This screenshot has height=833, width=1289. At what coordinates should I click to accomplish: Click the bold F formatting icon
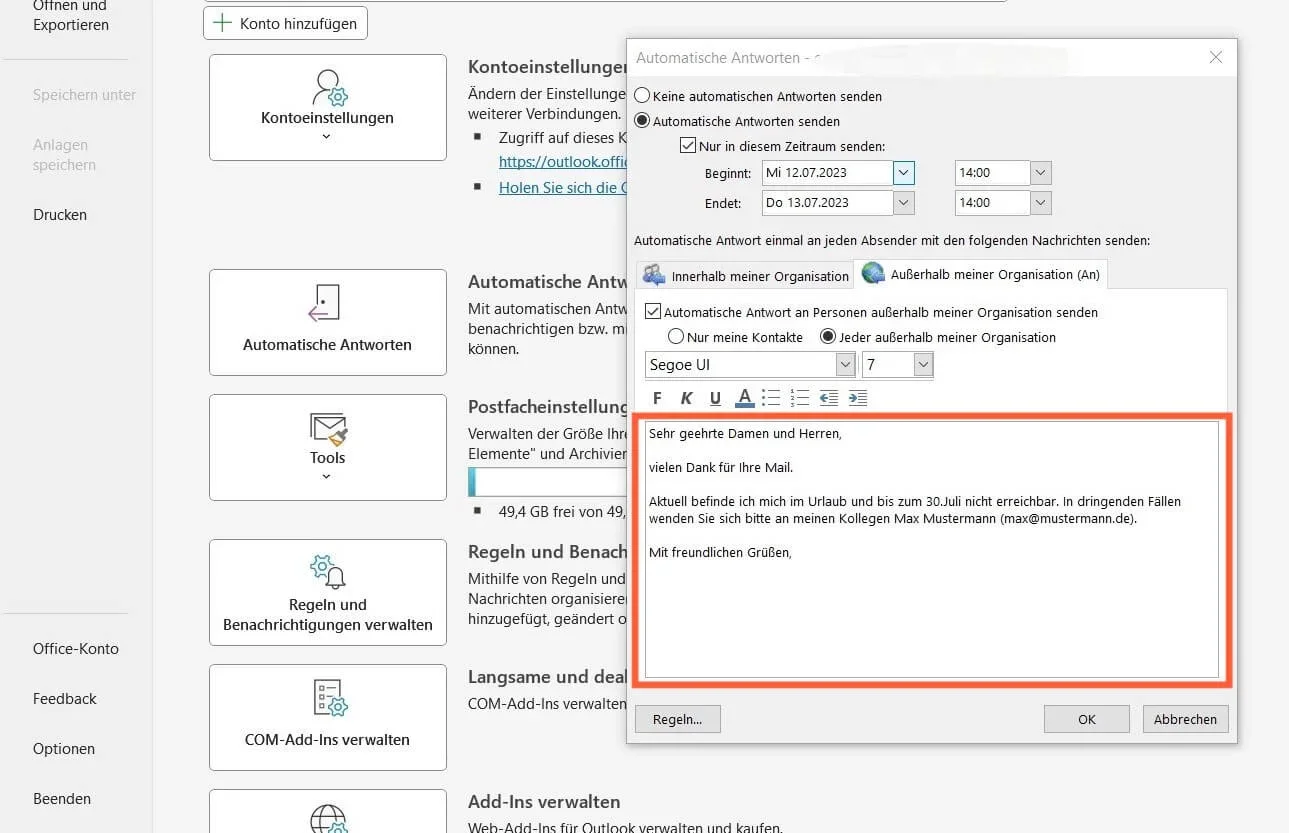coord(657,399)
